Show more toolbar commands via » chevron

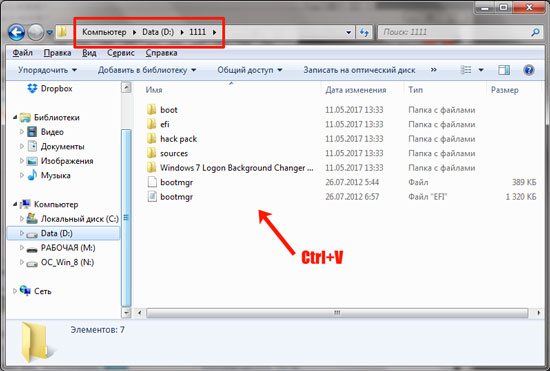[434, 70]
